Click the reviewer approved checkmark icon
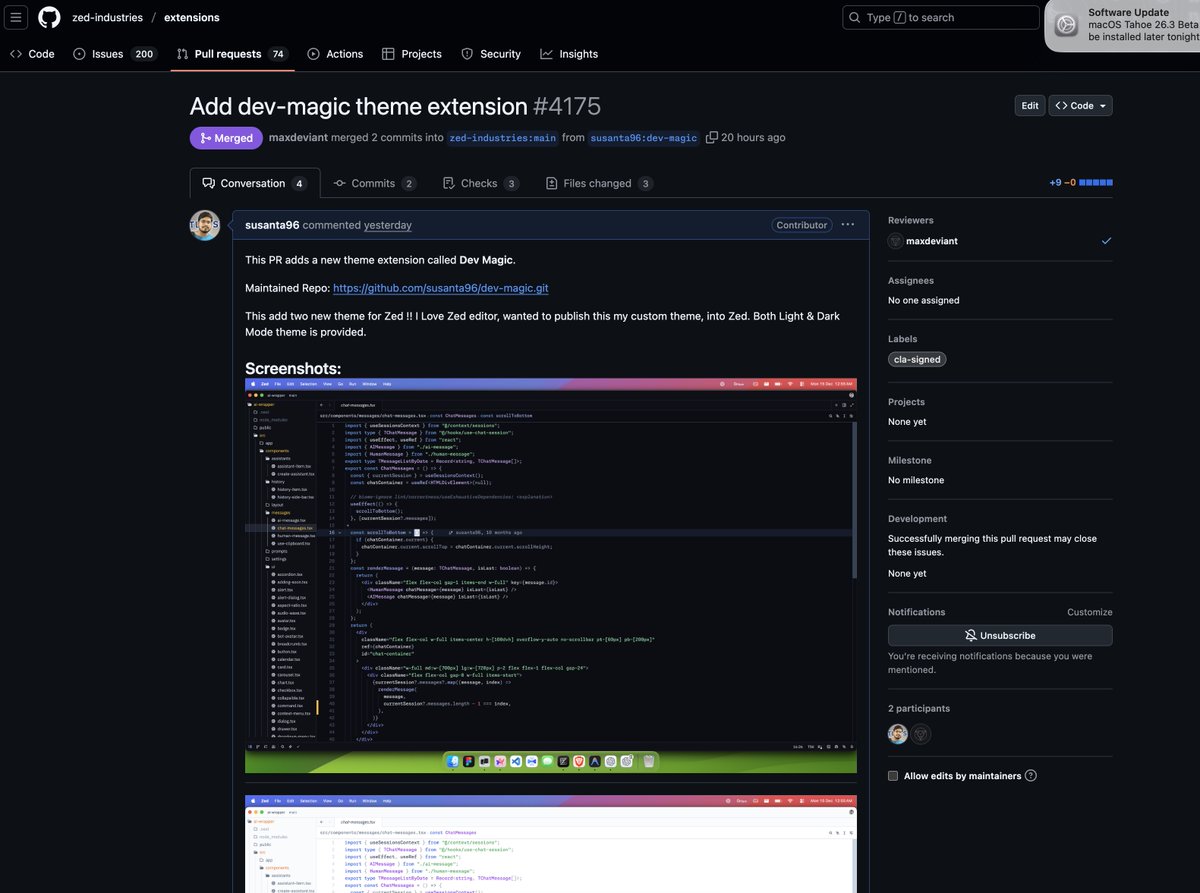The image size is (1200, 893). pos(1106,241)
